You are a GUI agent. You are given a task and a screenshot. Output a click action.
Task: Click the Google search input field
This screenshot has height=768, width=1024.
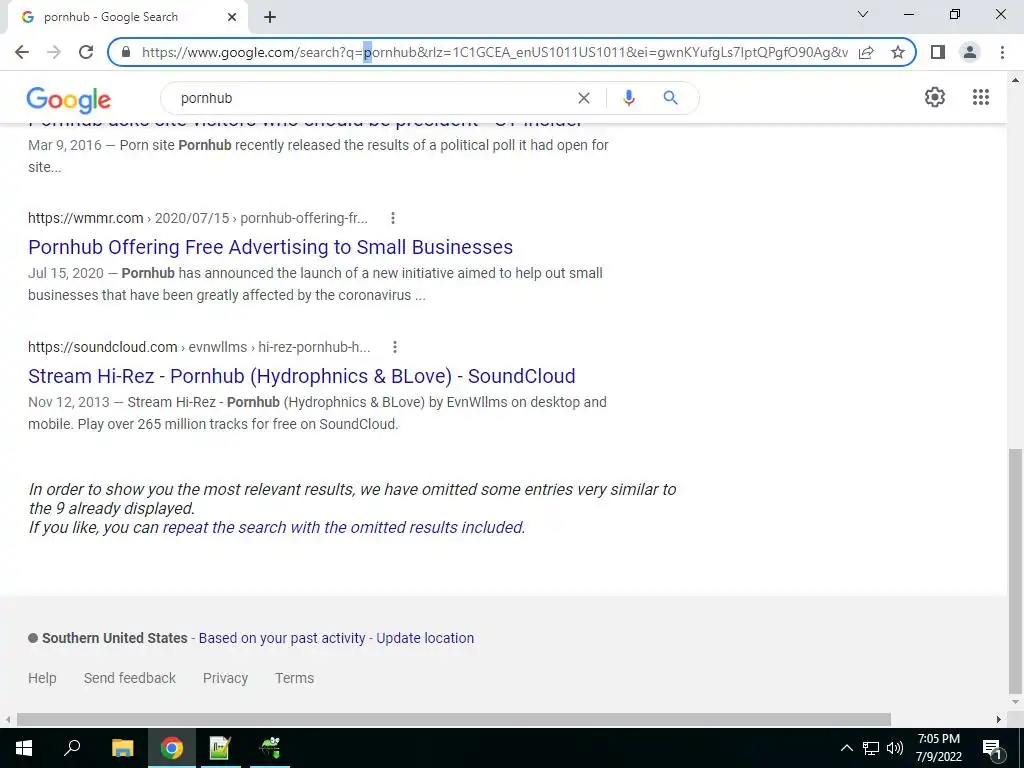click(372, 98)
